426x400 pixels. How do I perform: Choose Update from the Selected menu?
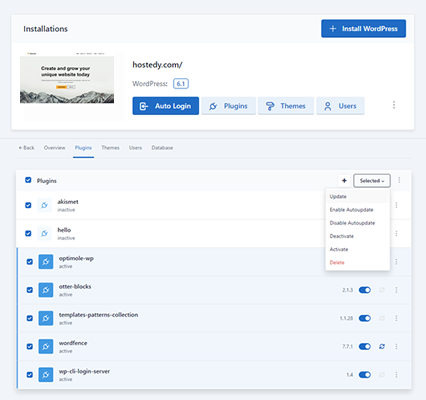357,197
